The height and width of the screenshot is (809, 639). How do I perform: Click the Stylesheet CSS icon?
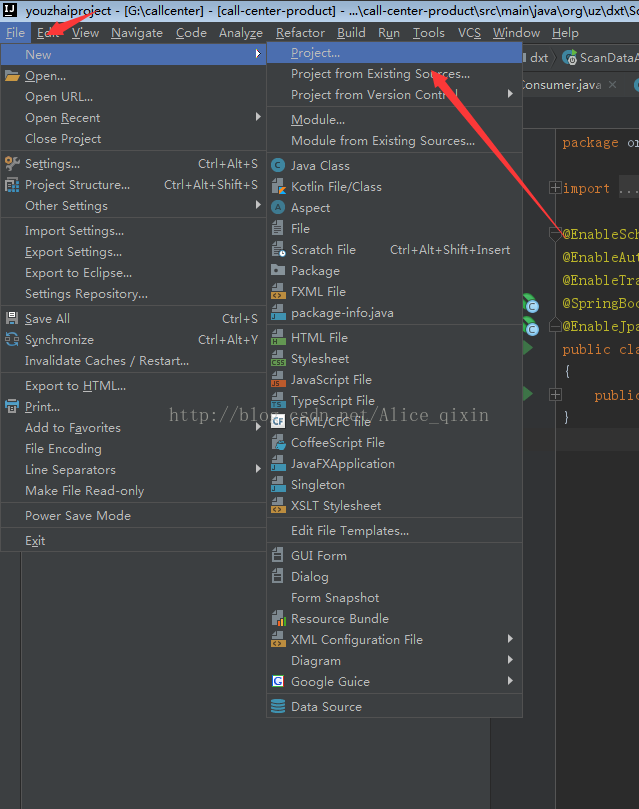click(278, 359)
